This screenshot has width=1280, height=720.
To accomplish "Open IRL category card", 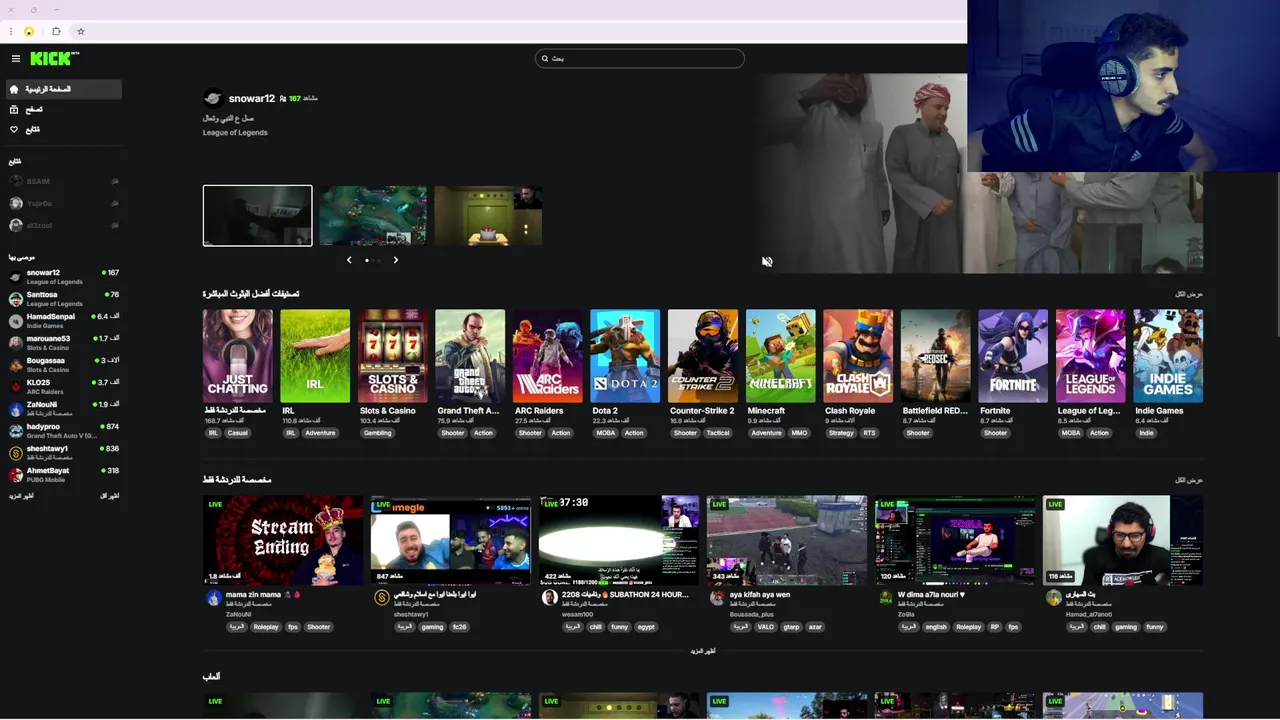I will tap(315, 356).
